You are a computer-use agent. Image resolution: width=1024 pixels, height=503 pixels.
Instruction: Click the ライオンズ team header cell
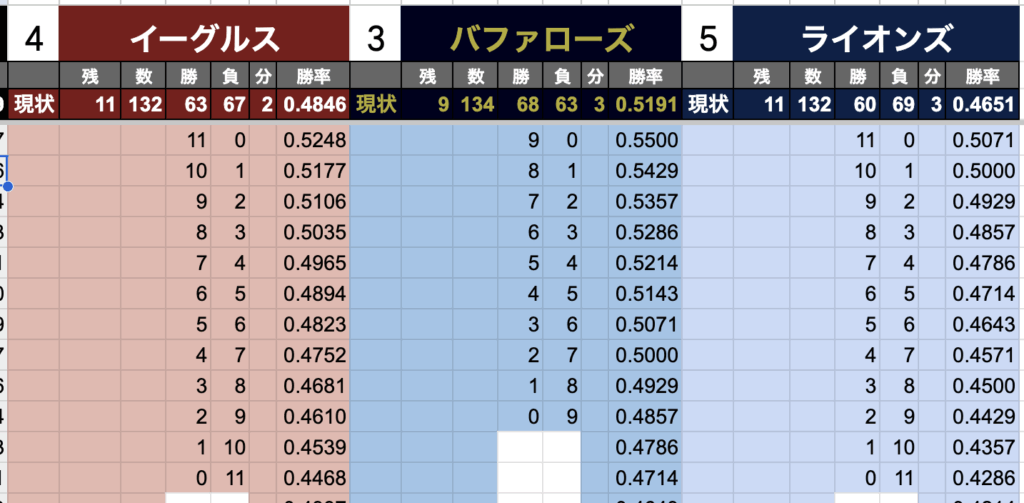[876, 38]
